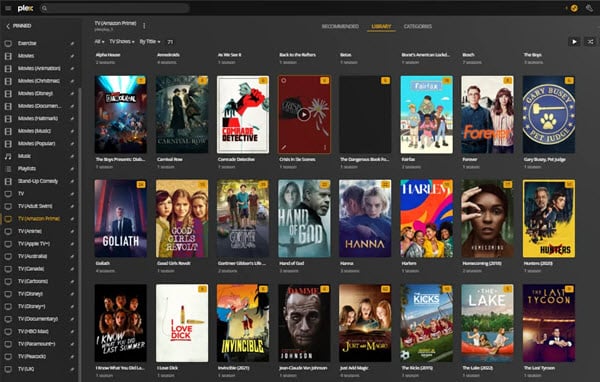This screenshot has width=600, height=382.
Task: Open the settings wrench icon
Action: pos(589,8)
